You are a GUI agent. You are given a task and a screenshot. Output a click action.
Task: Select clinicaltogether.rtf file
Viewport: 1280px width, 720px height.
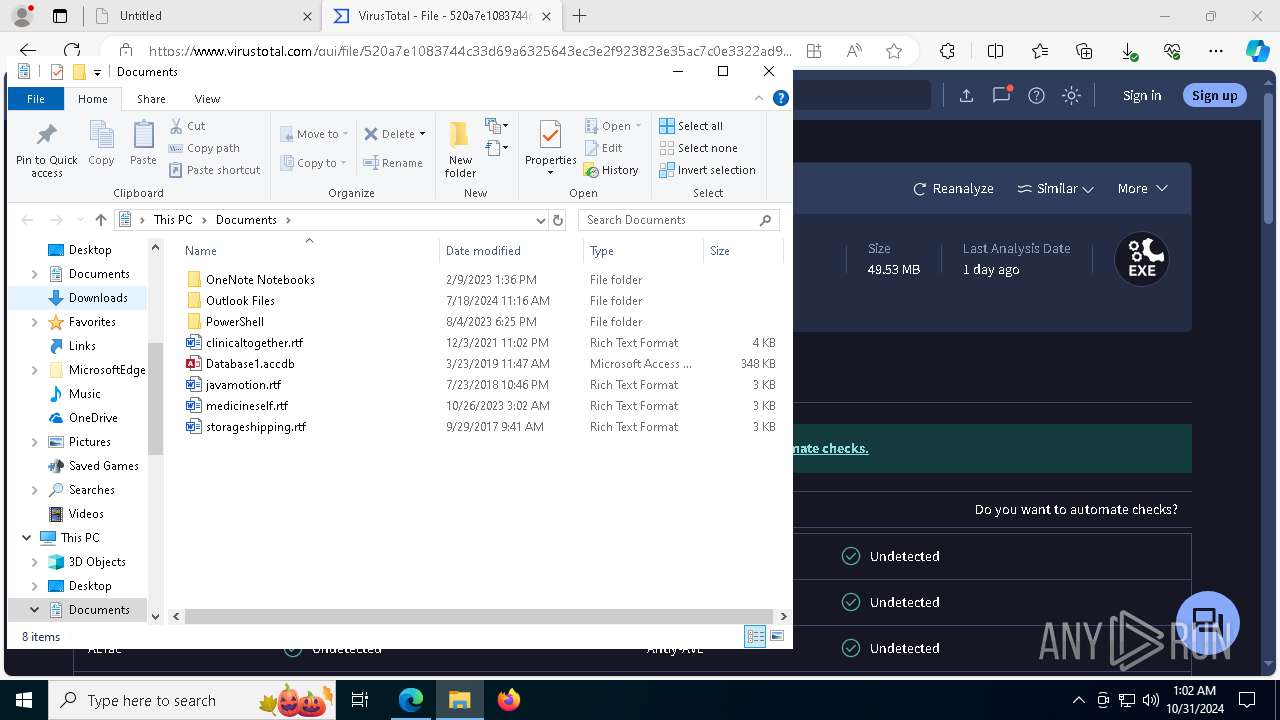(254, 343)
